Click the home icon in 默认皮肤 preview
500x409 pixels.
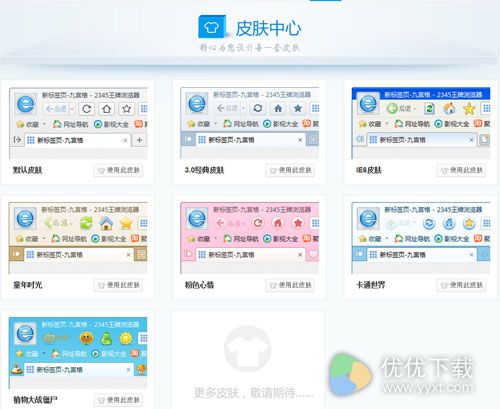[x=106, y=109]
